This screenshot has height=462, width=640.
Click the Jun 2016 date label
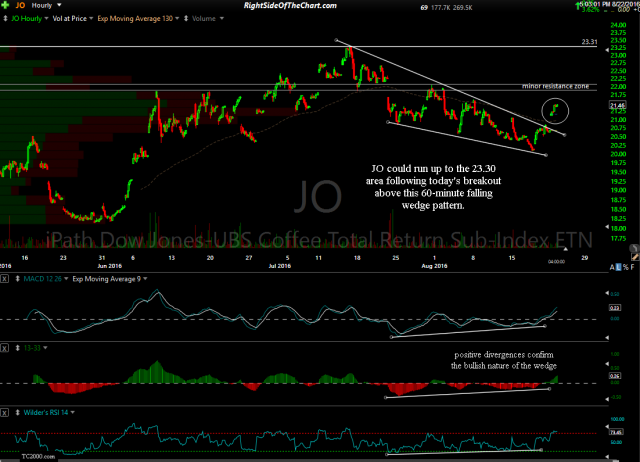(109, 266)
